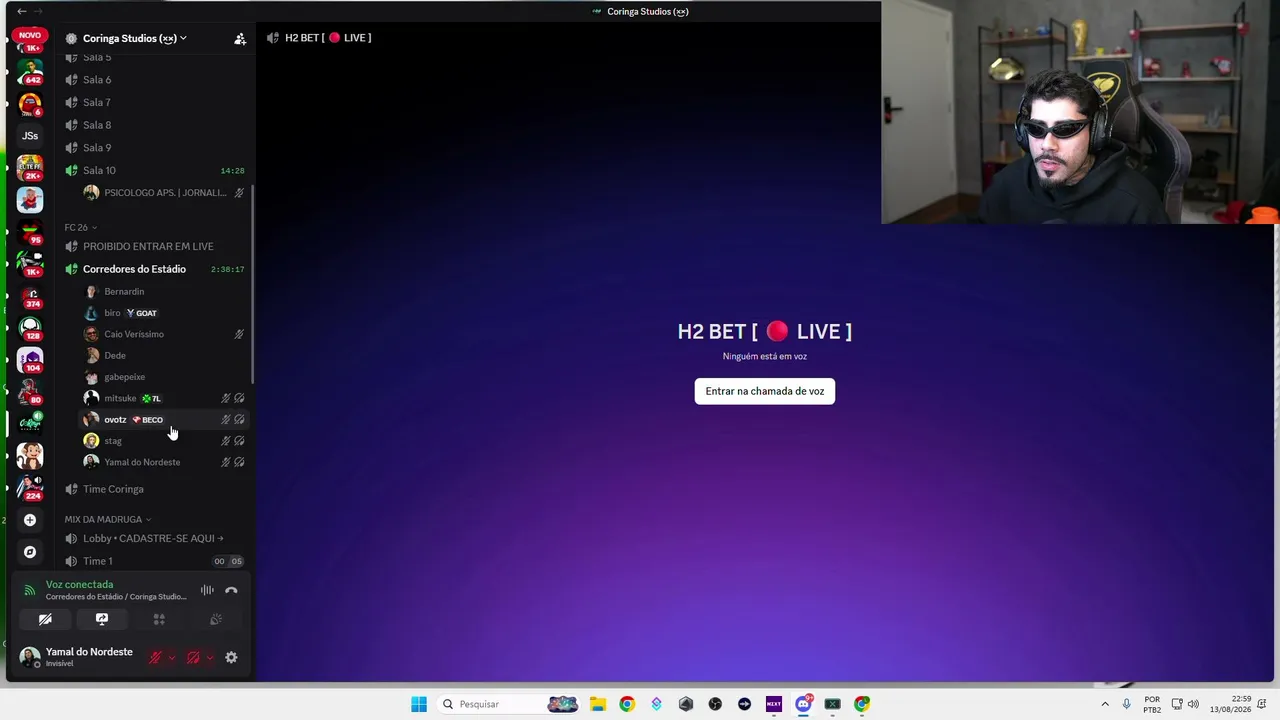Open user settings gear
This screenshot has height=720, width=1280.
tap(231, 657)
